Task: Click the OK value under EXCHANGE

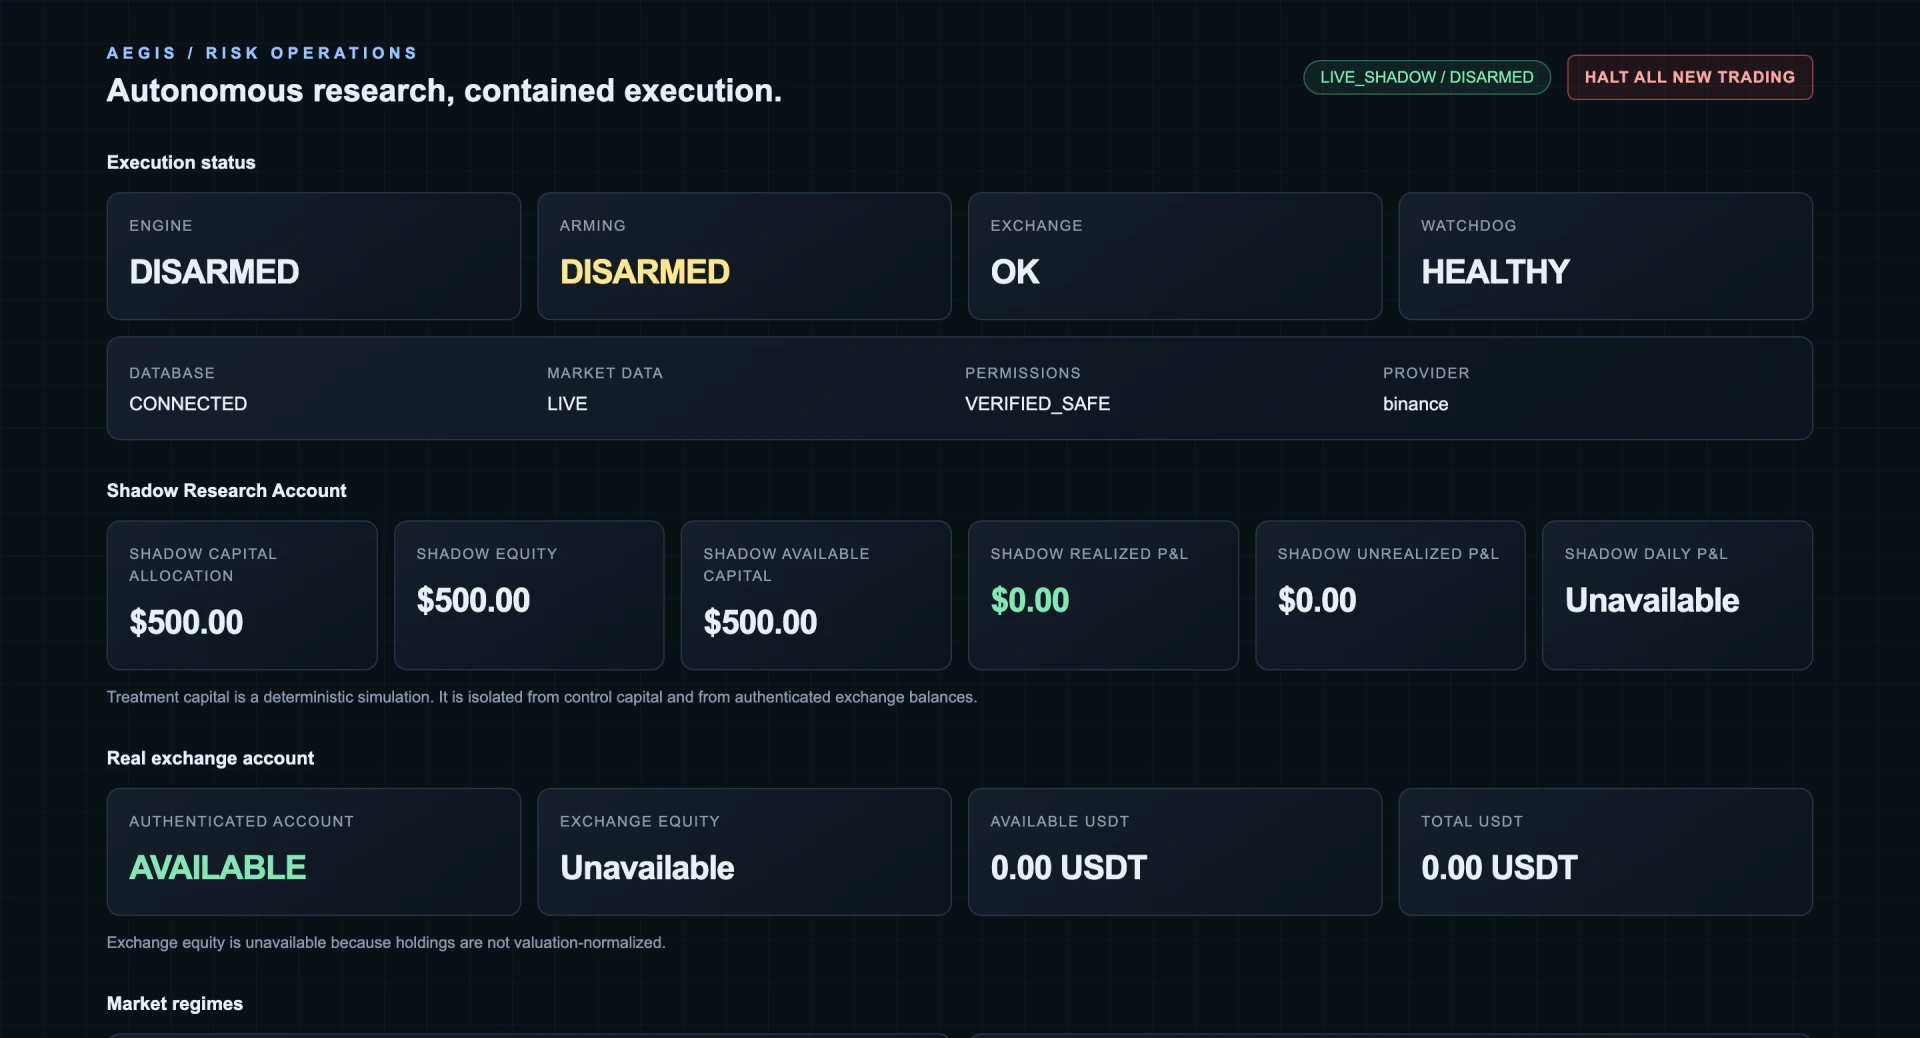Action: tap(1015, 272)
